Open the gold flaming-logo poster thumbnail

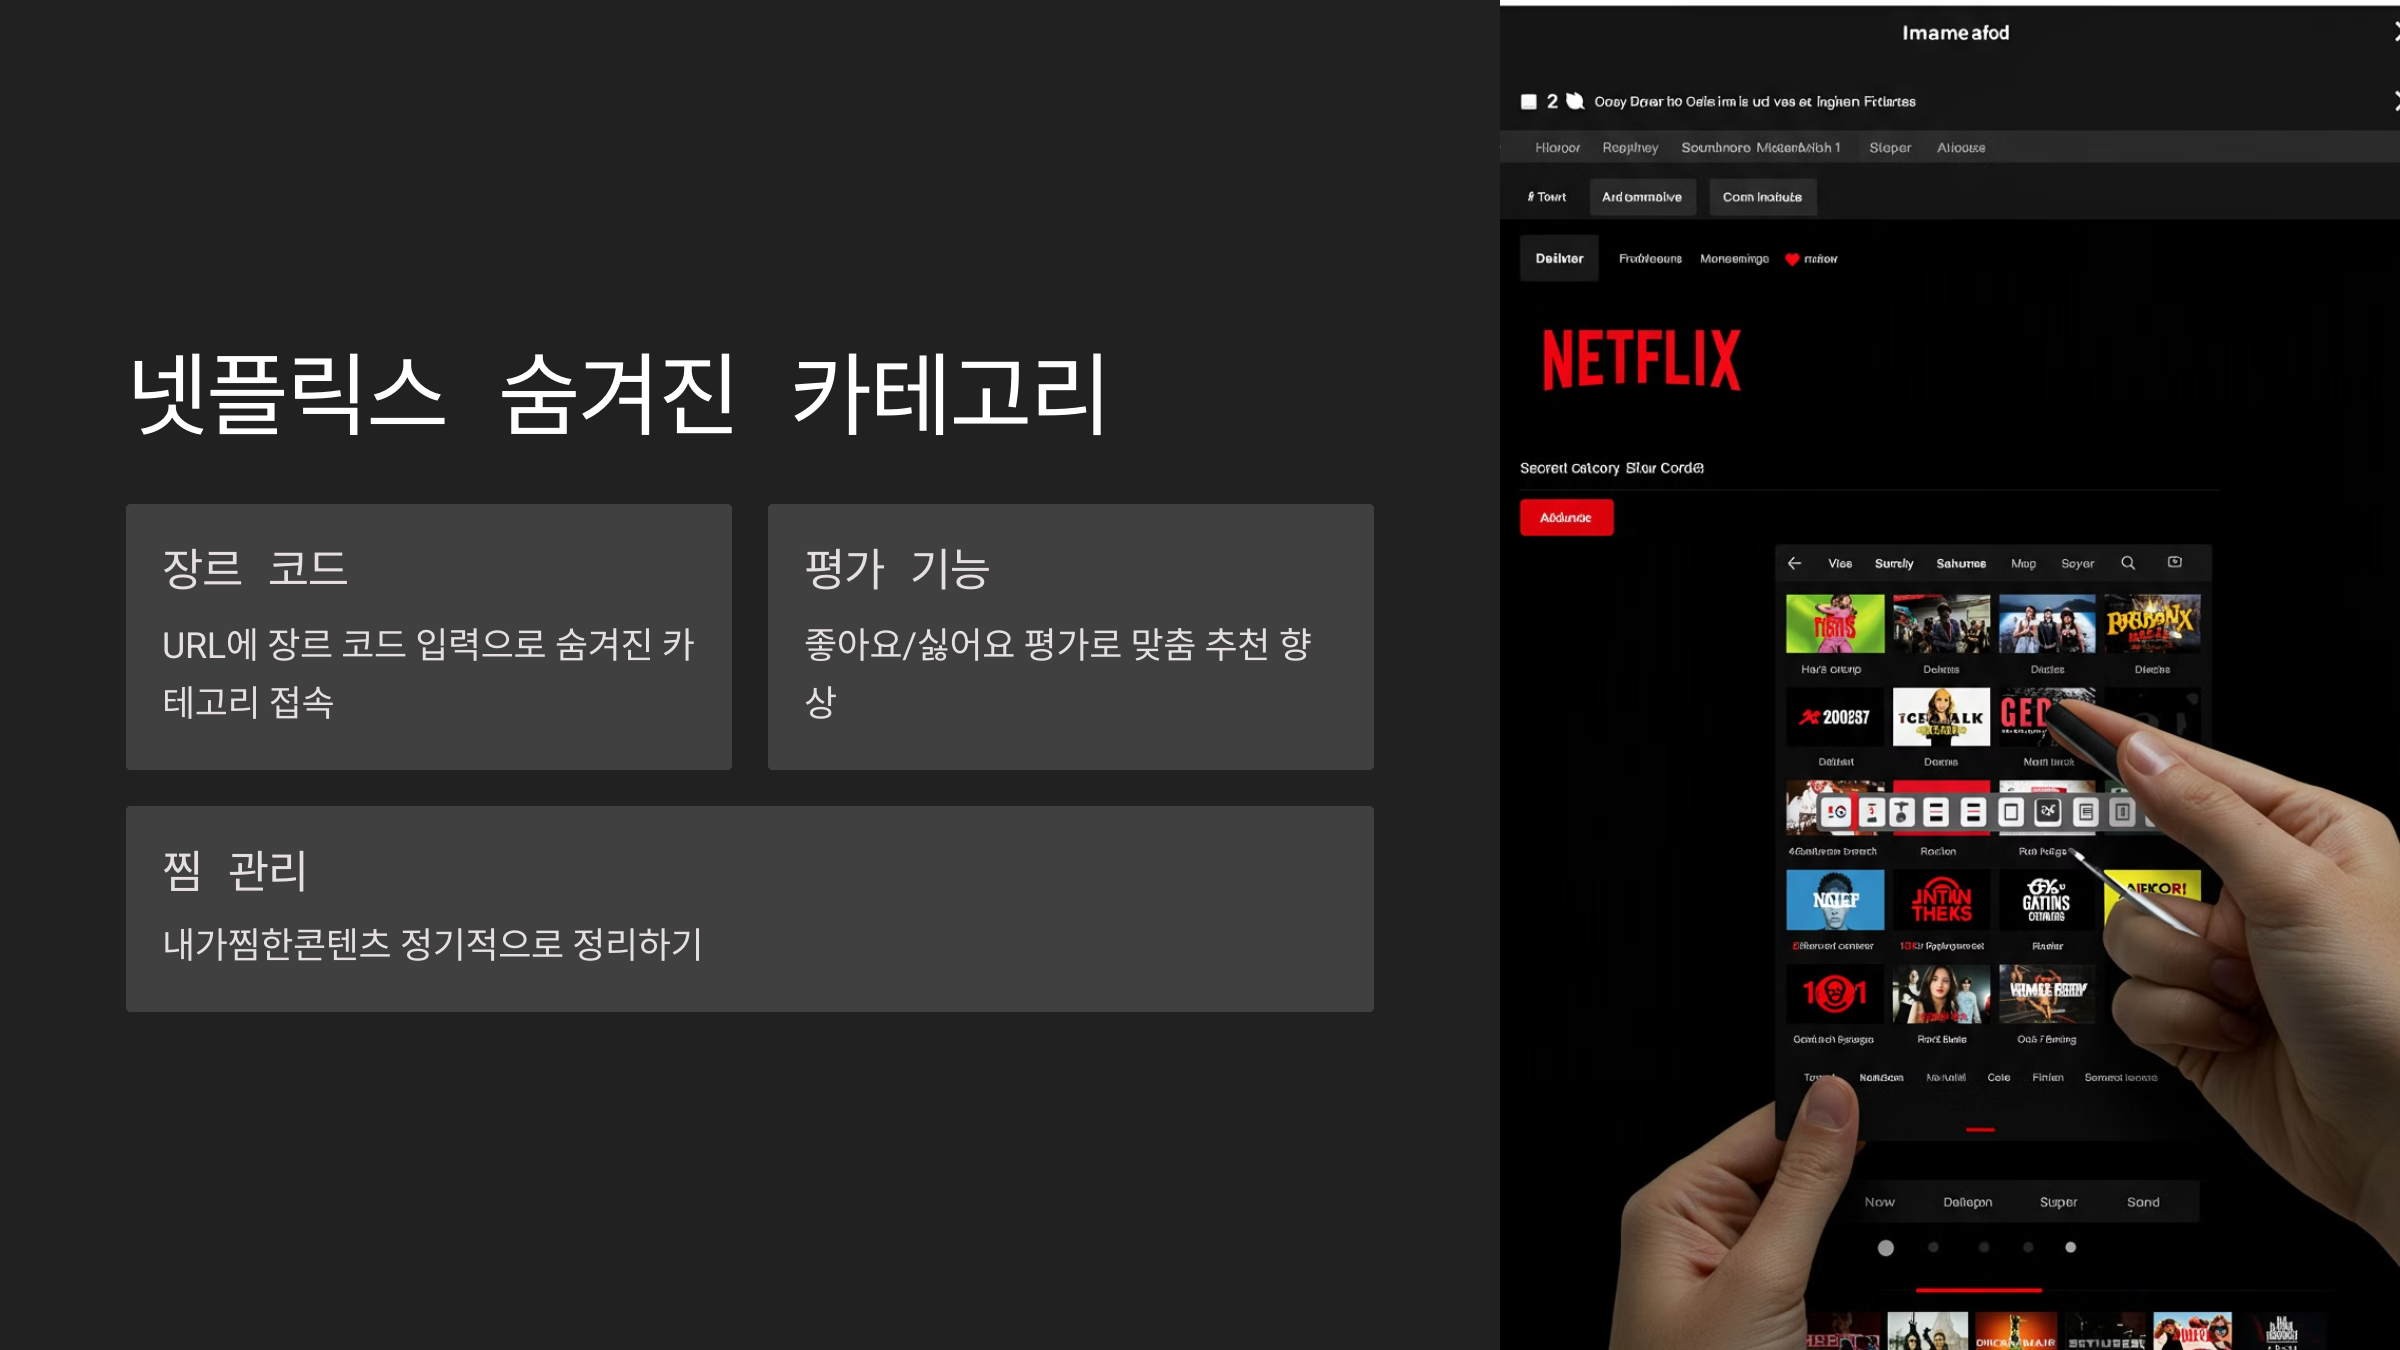2152,624
